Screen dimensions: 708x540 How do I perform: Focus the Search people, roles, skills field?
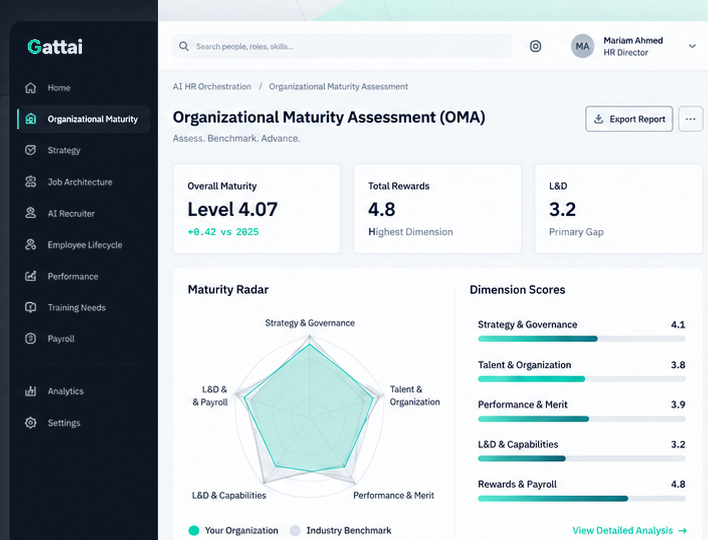tap(342, 46)
